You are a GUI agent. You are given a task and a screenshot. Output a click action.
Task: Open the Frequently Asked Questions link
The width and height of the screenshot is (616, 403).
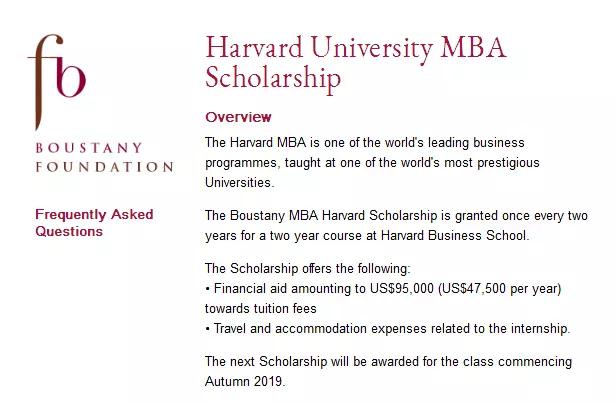click(x=94, y=223)
